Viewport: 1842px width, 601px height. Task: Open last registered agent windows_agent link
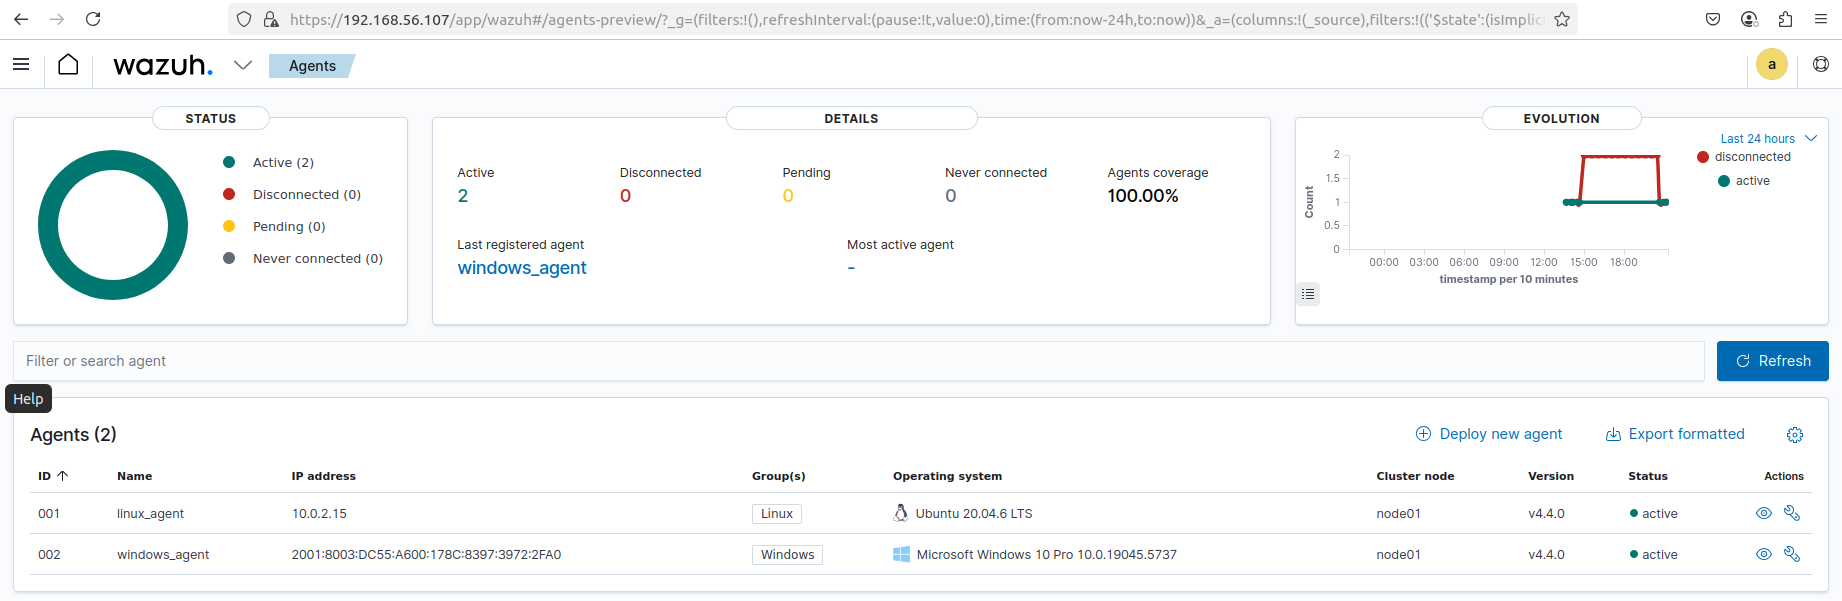tap(522, 268)
